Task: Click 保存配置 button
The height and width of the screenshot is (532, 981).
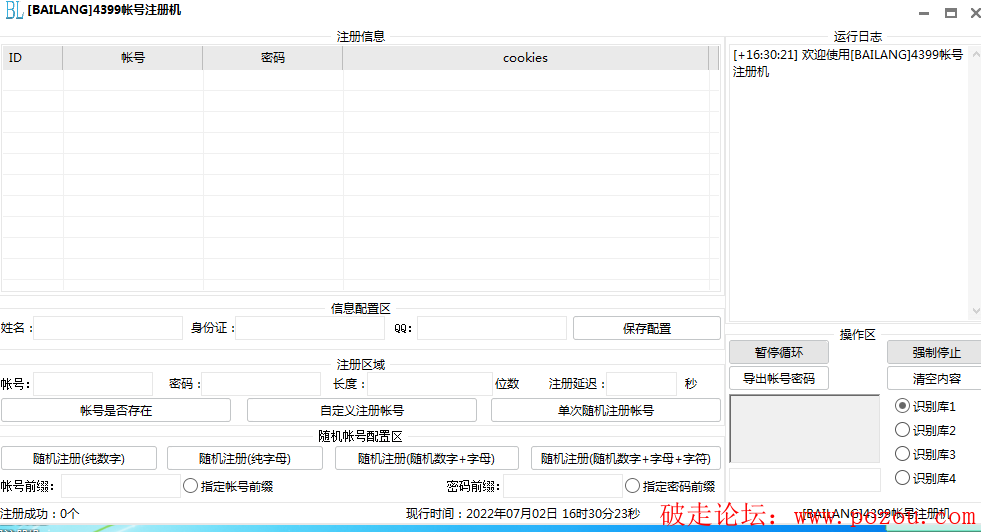Action: tap(646, 328)
